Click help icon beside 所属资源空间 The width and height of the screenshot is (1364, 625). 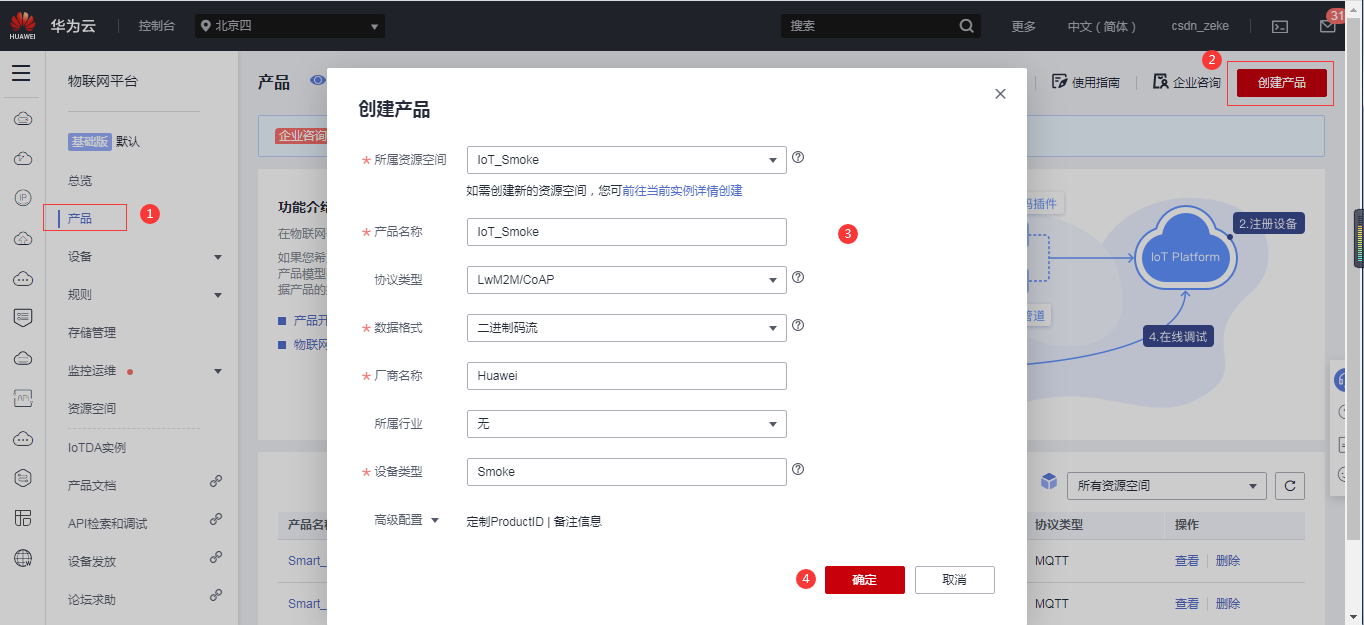pos(798,158)
